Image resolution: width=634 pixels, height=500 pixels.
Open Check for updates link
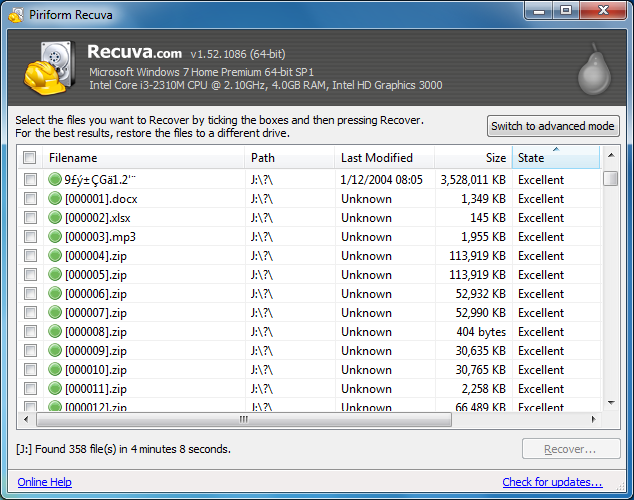coord(552,482)
